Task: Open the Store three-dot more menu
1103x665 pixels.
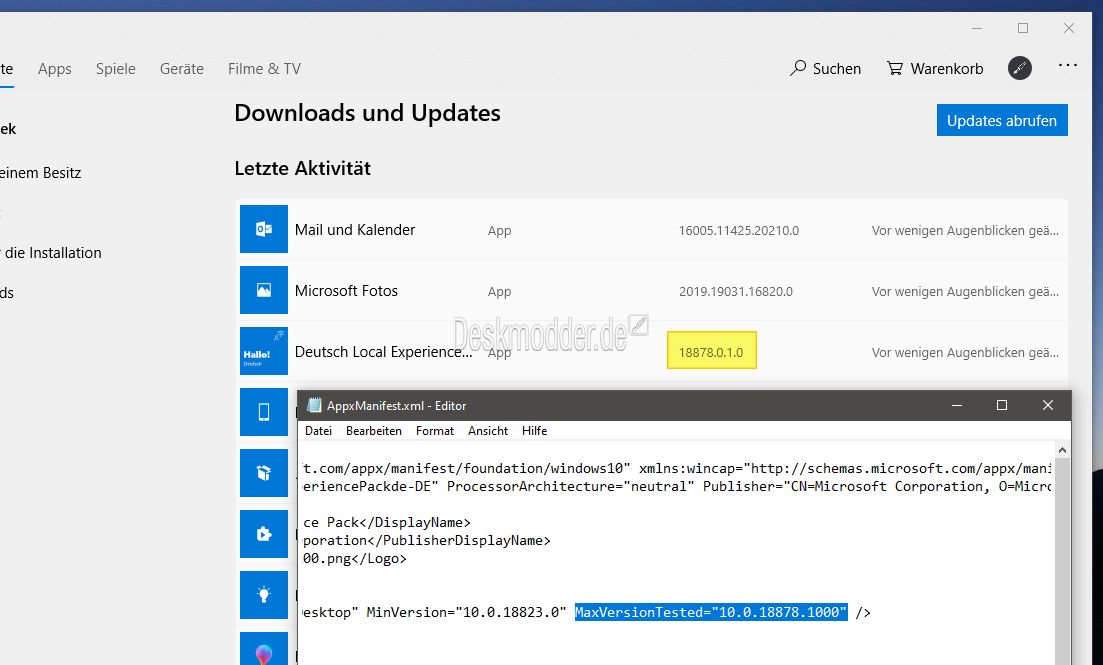Action: [1067, 66]
